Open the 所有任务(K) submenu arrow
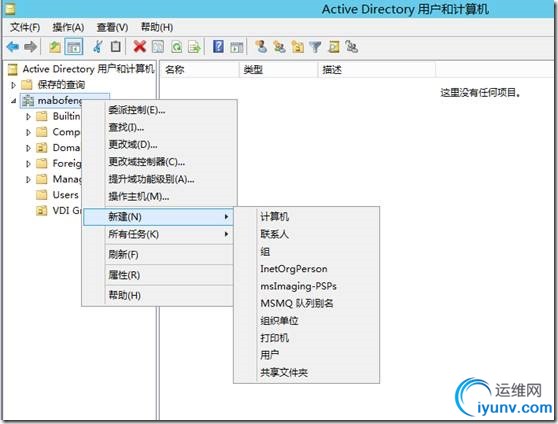The height and width of the screenshot is (424, 558). tap(226, 234)
